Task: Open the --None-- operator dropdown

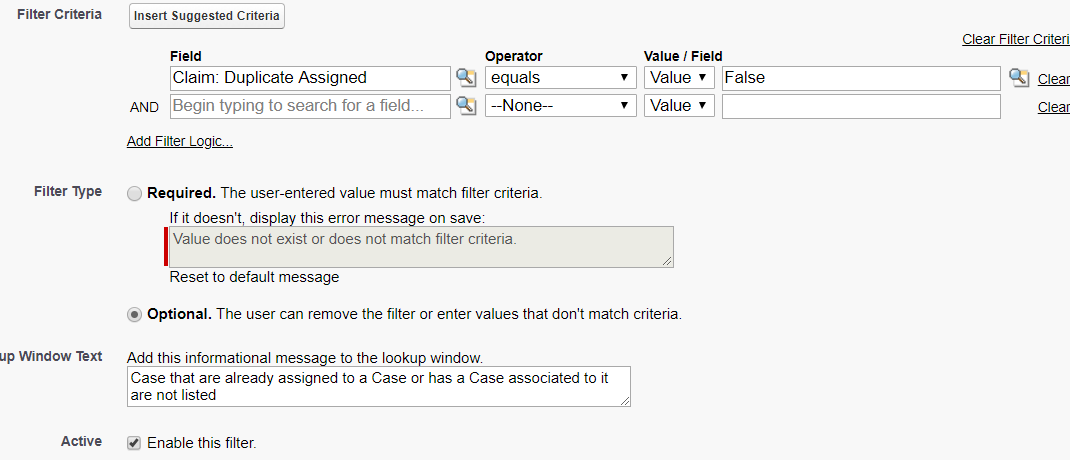Action: click(560, 105)
